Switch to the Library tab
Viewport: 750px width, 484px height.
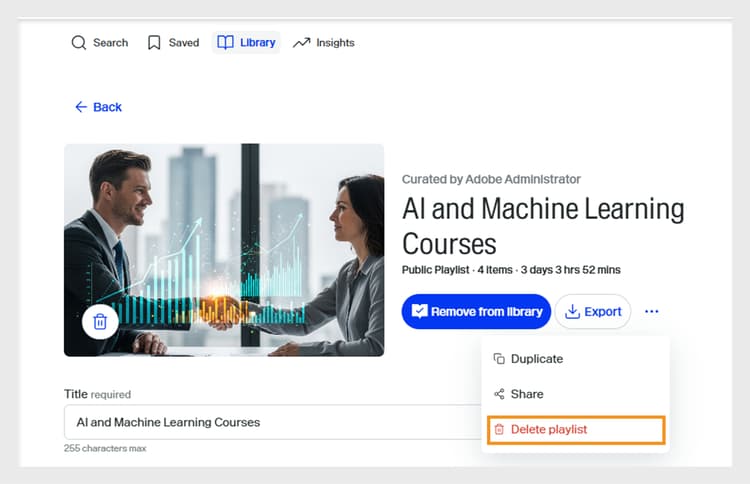(x=246, y=43)
